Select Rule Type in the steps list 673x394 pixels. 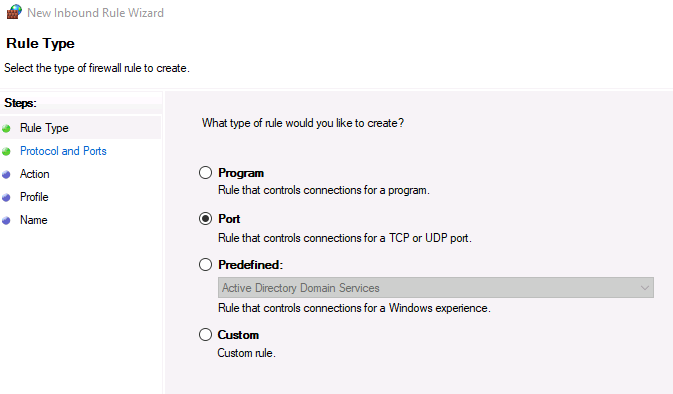pos(44,128)
